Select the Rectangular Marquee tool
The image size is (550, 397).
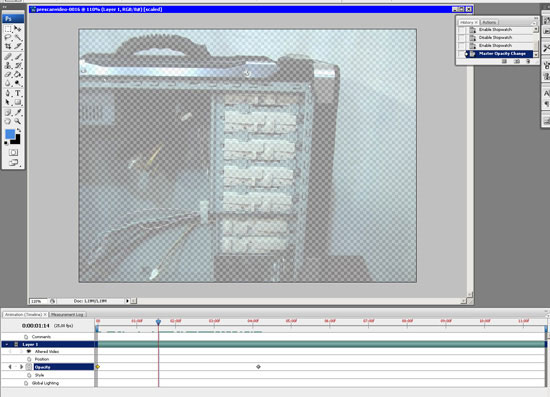[x=8, y=29]
